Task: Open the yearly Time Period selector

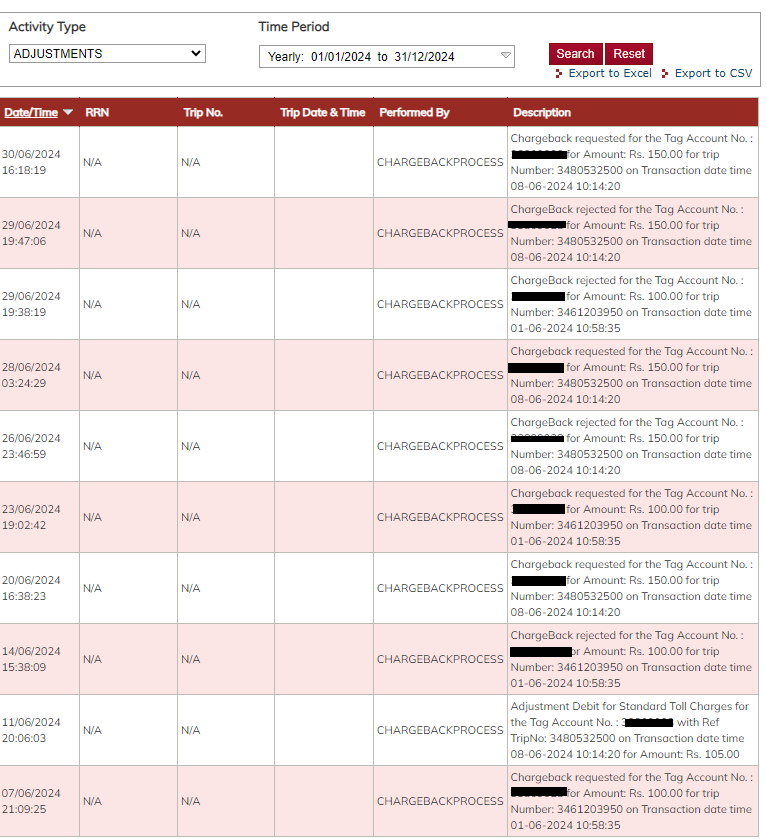Action: tap(387, 56)
